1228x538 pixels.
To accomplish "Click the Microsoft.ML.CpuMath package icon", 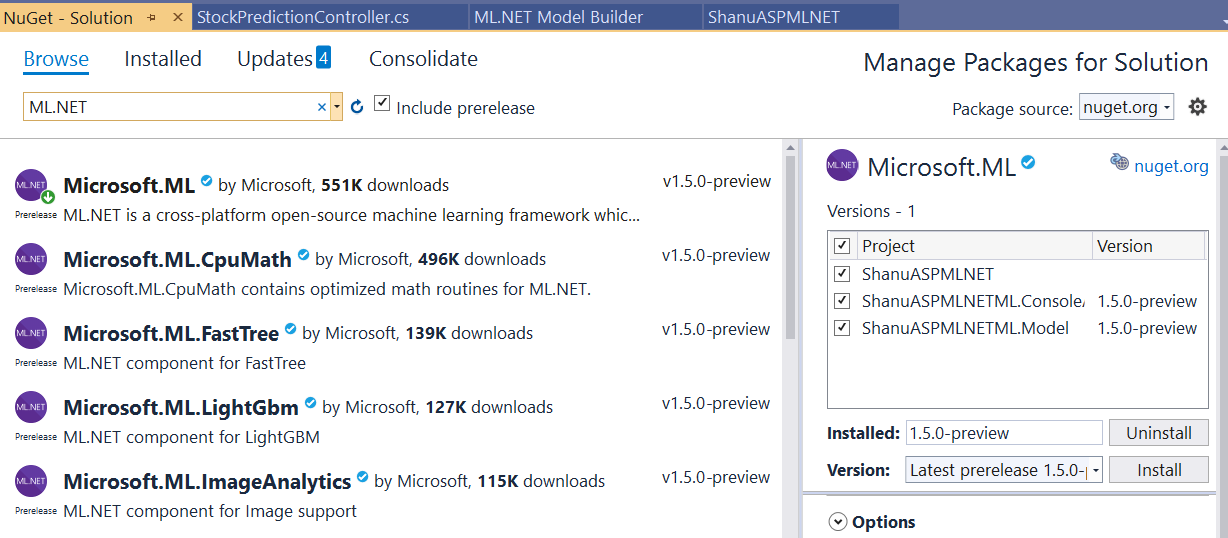I will tap(31, 259).
